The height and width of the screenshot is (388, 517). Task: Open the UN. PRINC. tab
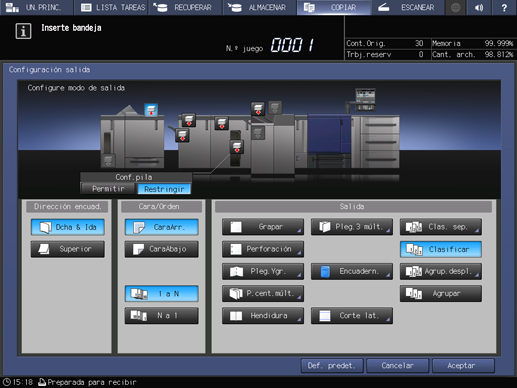[37, 7]
